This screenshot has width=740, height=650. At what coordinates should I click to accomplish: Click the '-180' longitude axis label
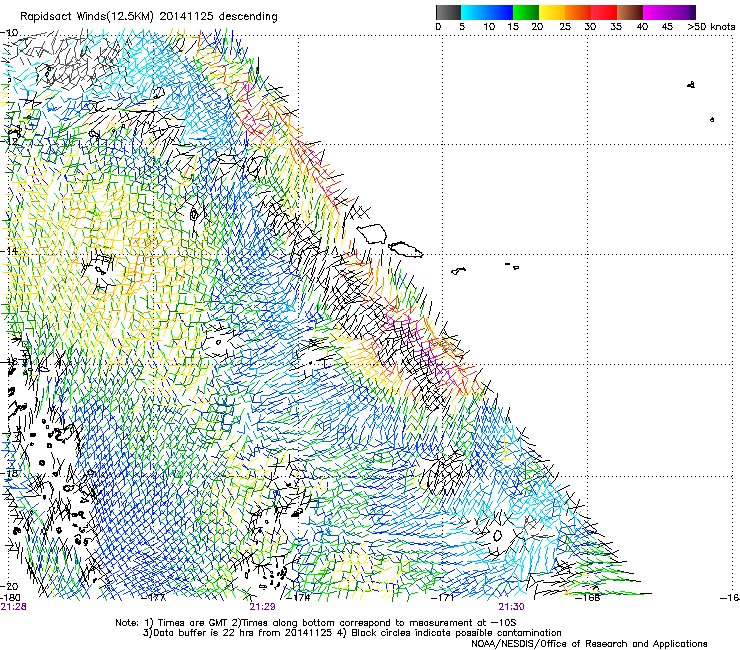10,598
